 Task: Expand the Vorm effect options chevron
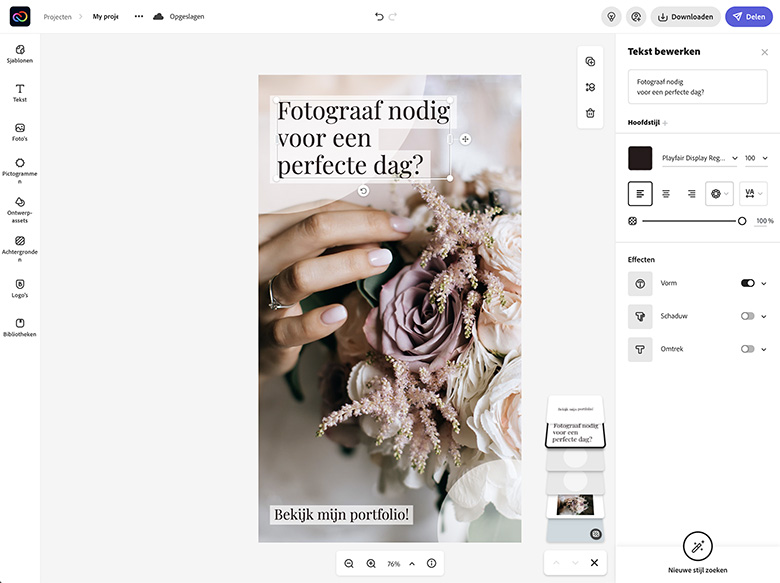point(764,284)
